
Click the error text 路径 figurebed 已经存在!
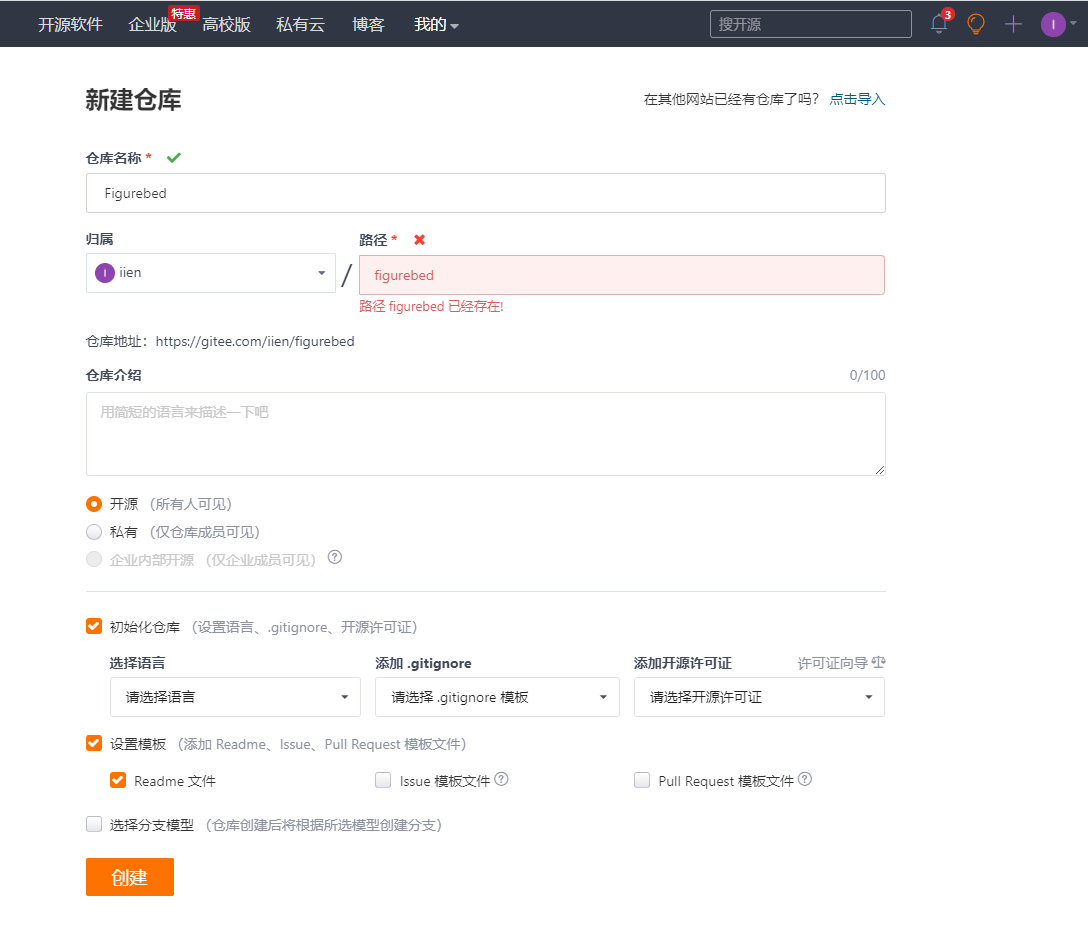(x=431, y=306)
